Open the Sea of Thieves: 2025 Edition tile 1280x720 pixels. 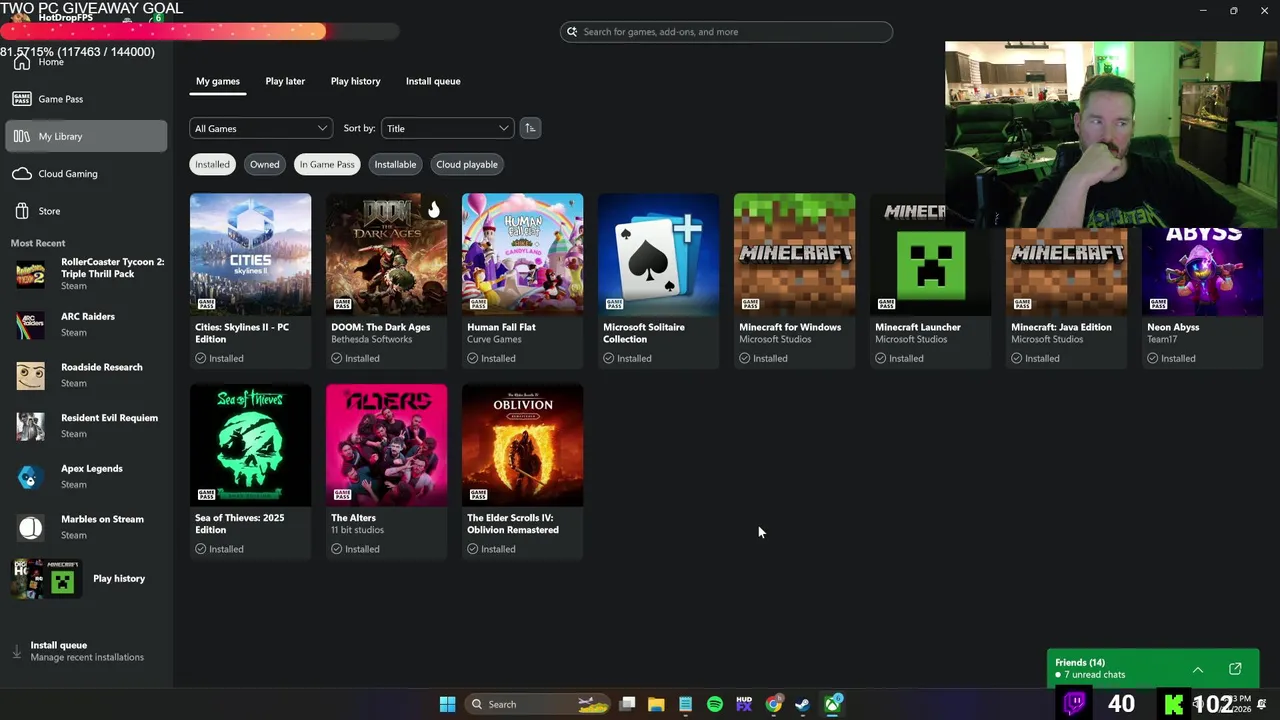coord(250,472)
